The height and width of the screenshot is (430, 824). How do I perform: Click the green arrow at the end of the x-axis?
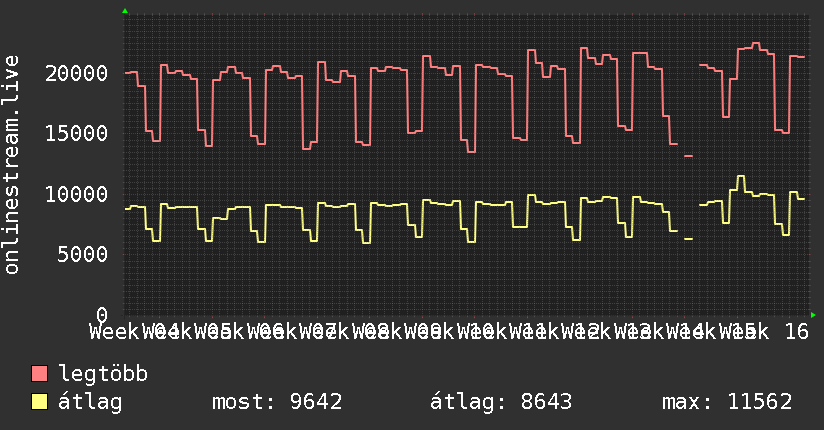[x=813, y=315]
